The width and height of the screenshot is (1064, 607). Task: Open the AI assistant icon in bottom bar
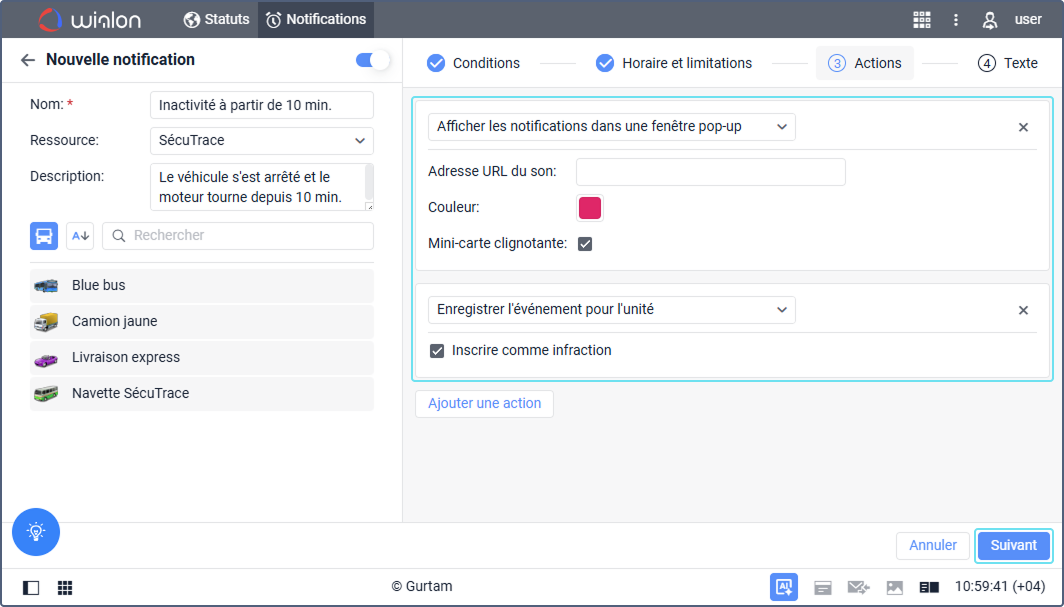pyautogui.click(x=783, y=587)
